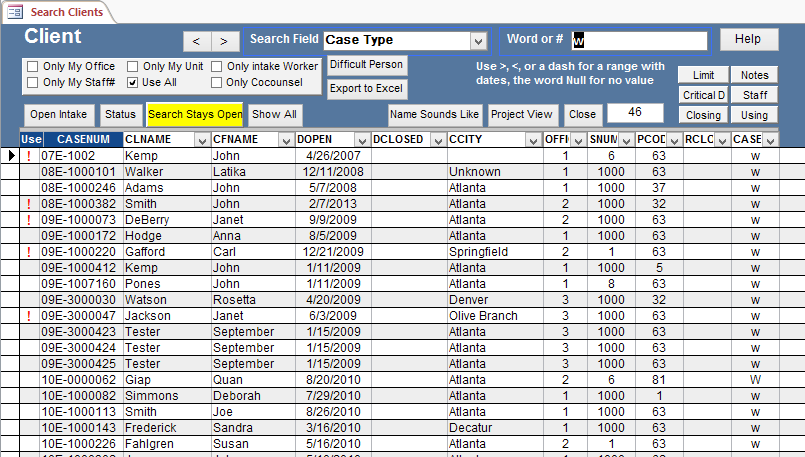Click the red exclamation mark for Gafford's case
The image size is (805, 457).
tap(29, 252)
